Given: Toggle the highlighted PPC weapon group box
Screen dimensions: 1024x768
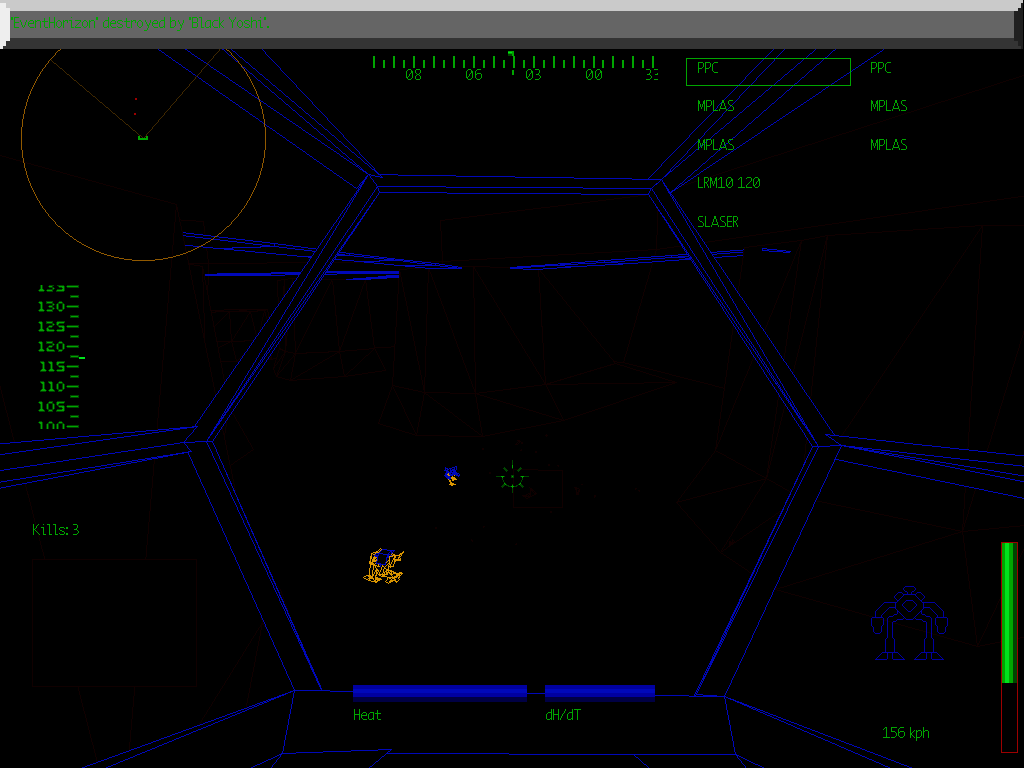Looking at the screenshot, I should coord(767,70).
